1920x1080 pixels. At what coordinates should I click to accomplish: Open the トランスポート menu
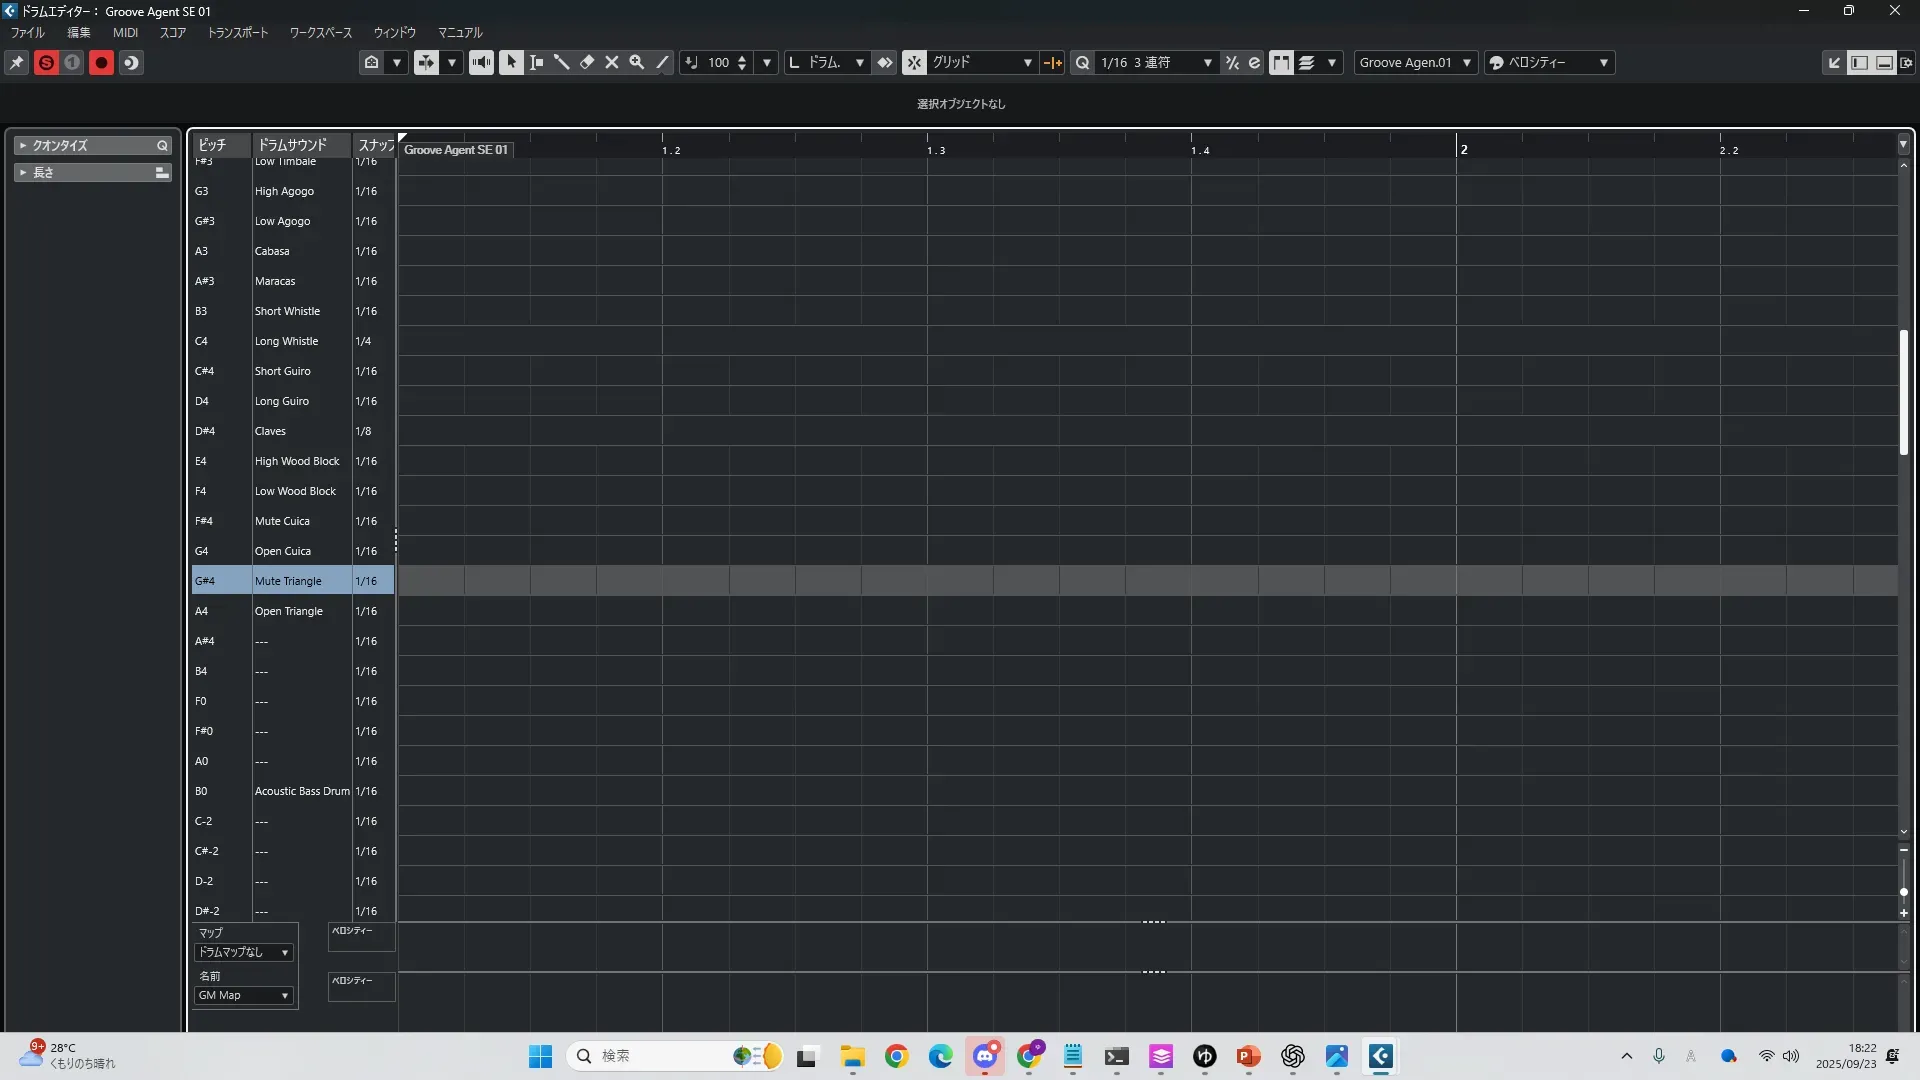238,32
